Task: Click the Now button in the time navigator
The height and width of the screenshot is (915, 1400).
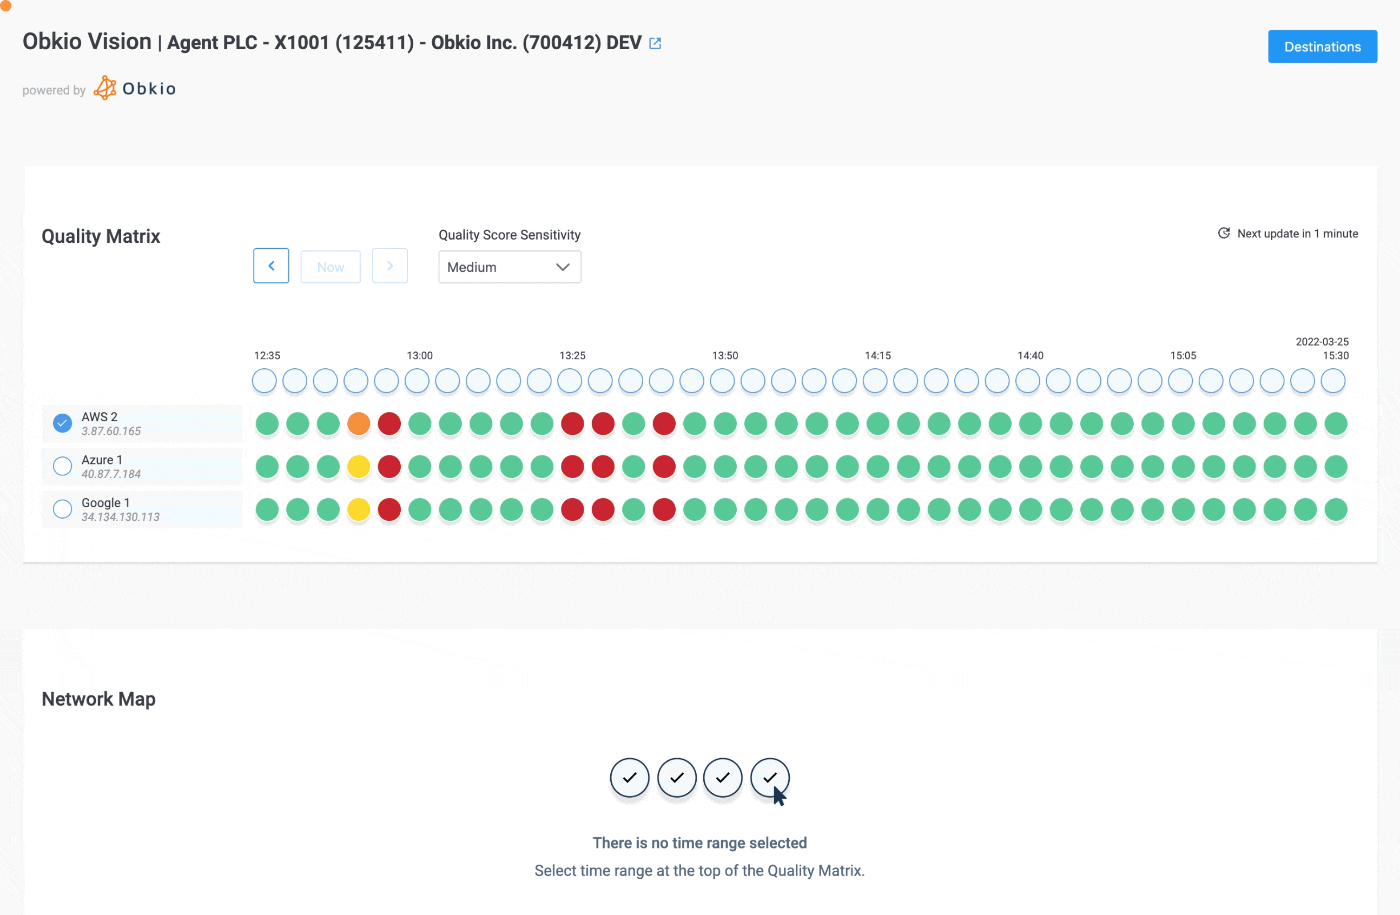Action: [330, 265]
